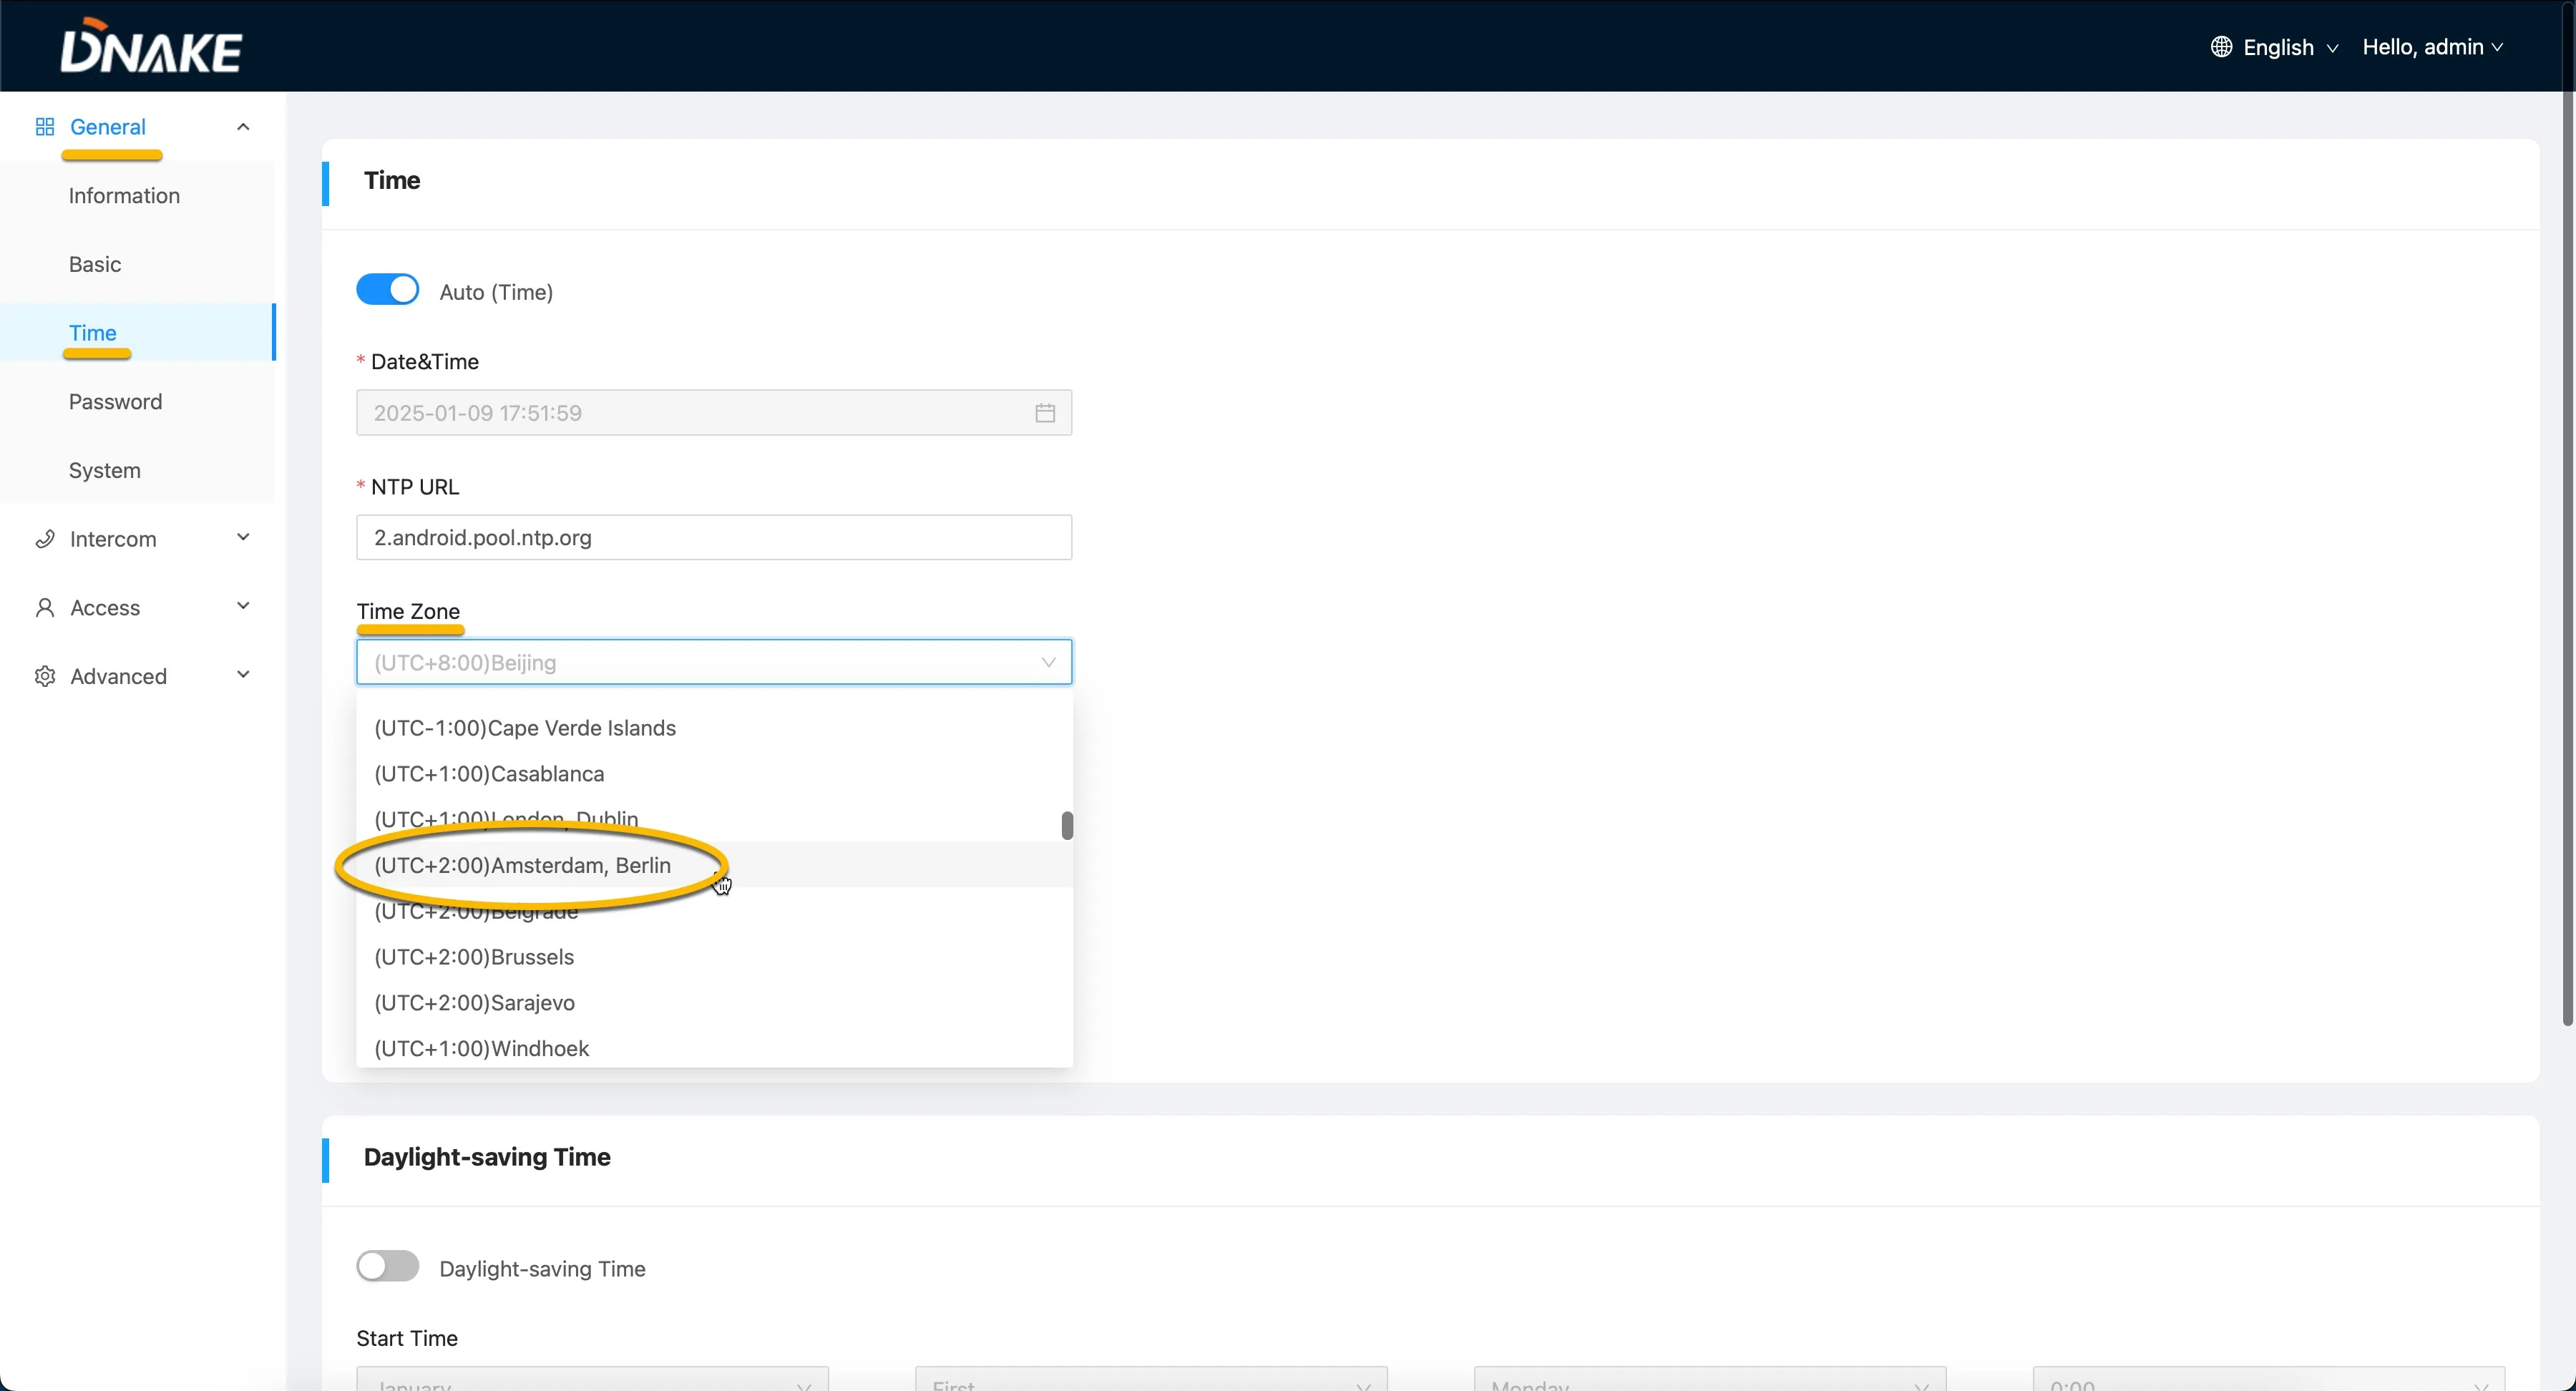Click the Access person icon
Viewport: 2576px width, 1391px height.
[x=45, y=608]
